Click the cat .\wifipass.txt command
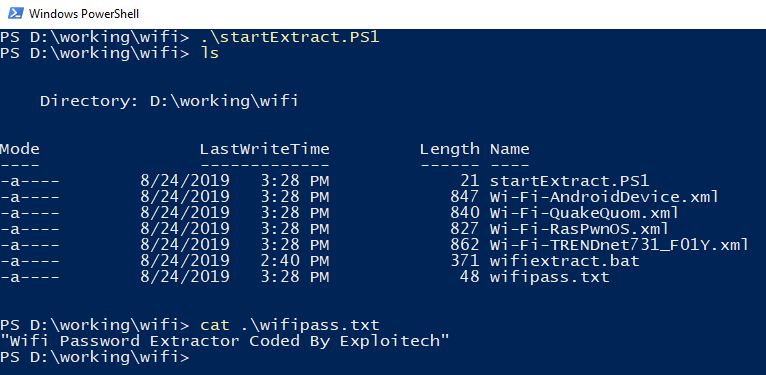The height and width of the screenshot is (375, 766). [x=289, y=325]
